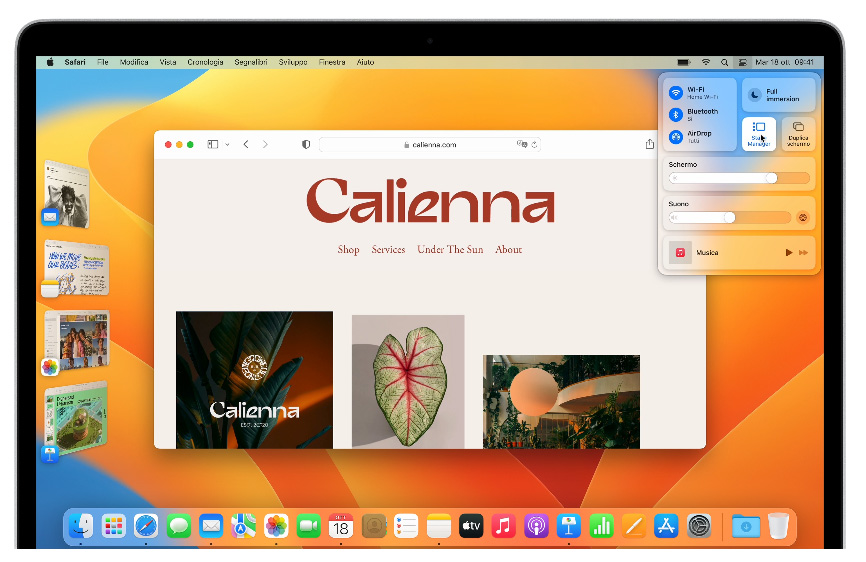Click the calienna.com address field

430,145
